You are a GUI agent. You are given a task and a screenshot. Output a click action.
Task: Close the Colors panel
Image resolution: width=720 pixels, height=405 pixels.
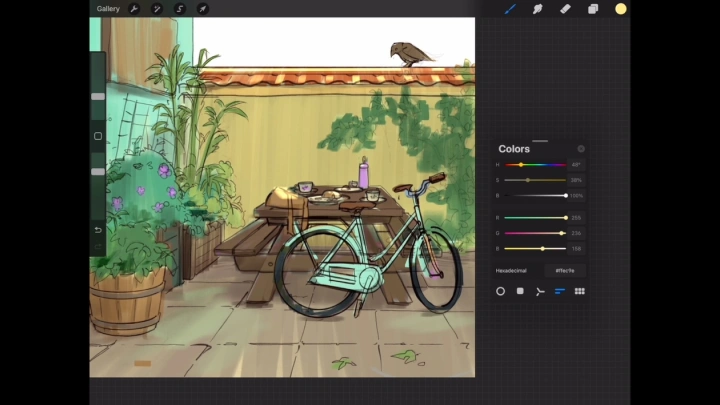pyautogui.click(x=581, y=149)
